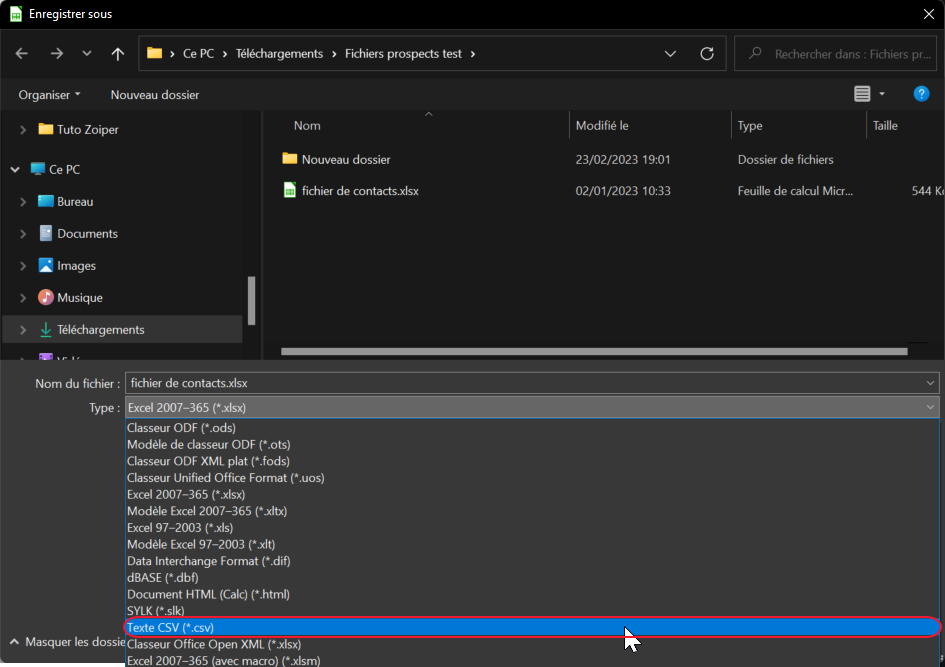Open the Organiser menu
The width and height of the screenshot is (945, 667).
coord(49,95)
